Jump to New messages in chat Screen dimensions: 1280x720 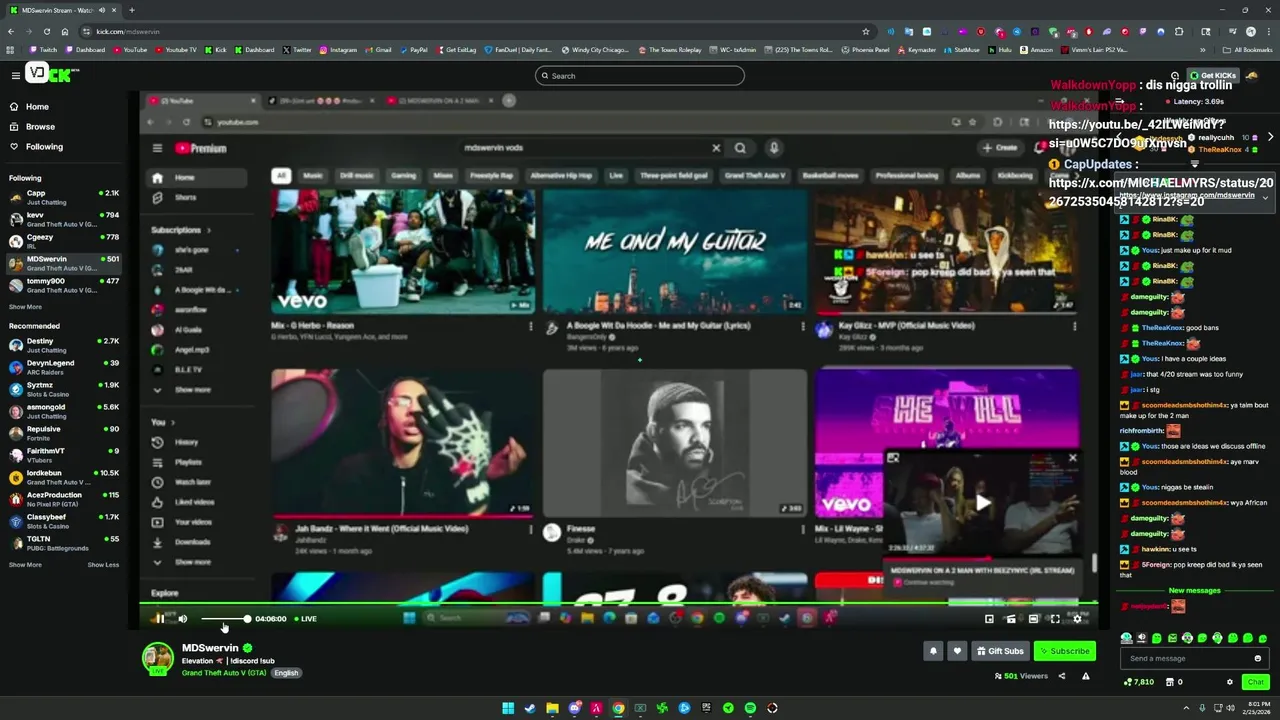1195,591
